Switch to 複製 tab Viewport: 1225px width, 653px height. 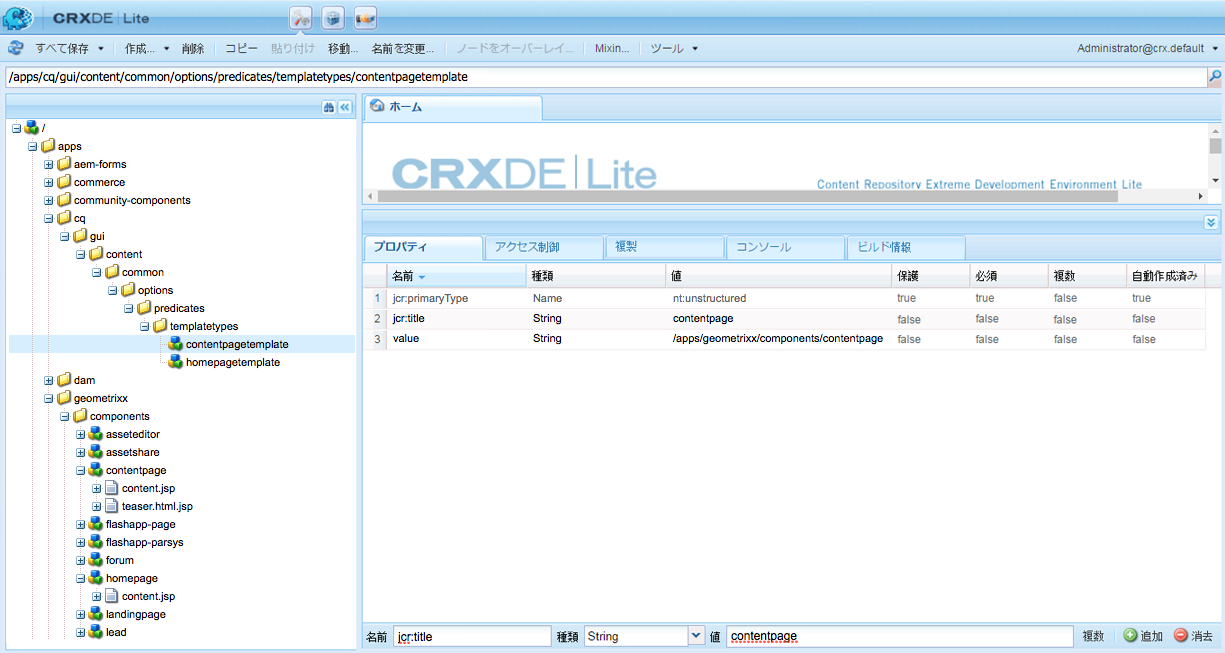click(664, 247)
